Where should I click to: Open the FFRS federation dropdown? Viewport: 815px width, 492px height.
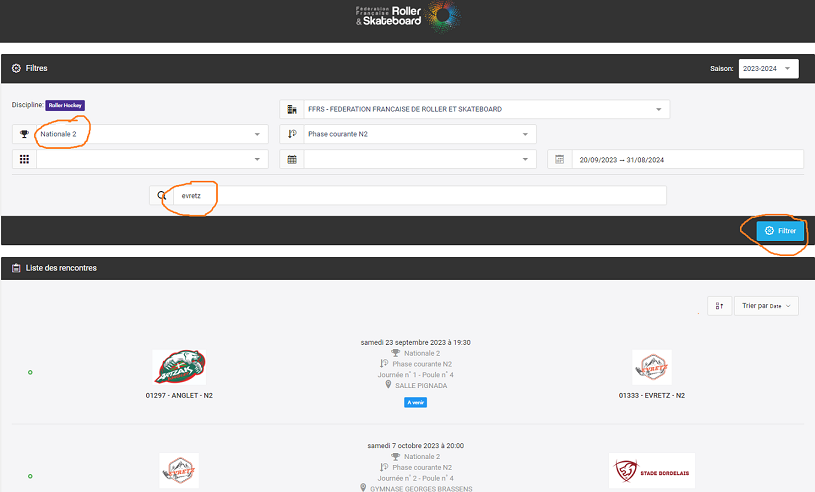click(487, 109)
